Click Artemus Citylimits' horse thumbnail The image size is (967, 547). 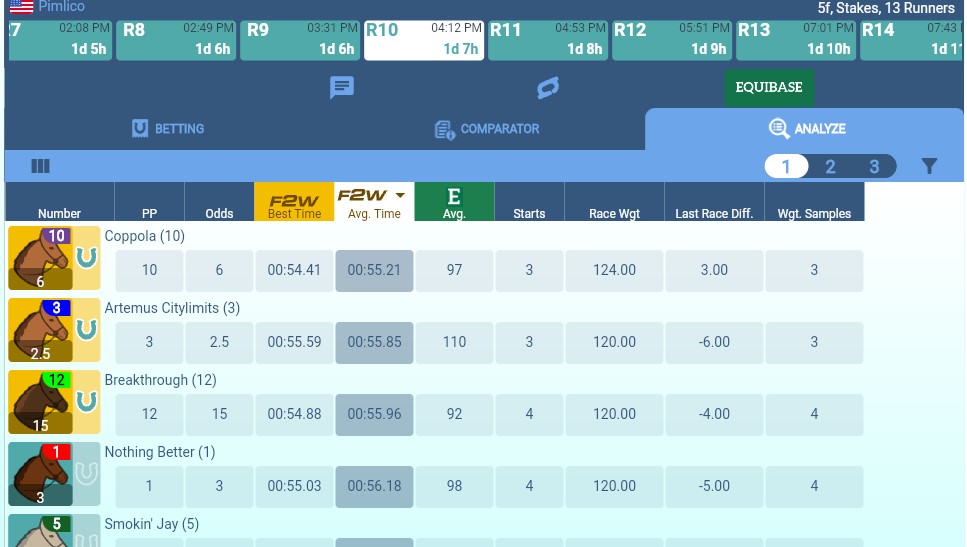tap(41, 330)
